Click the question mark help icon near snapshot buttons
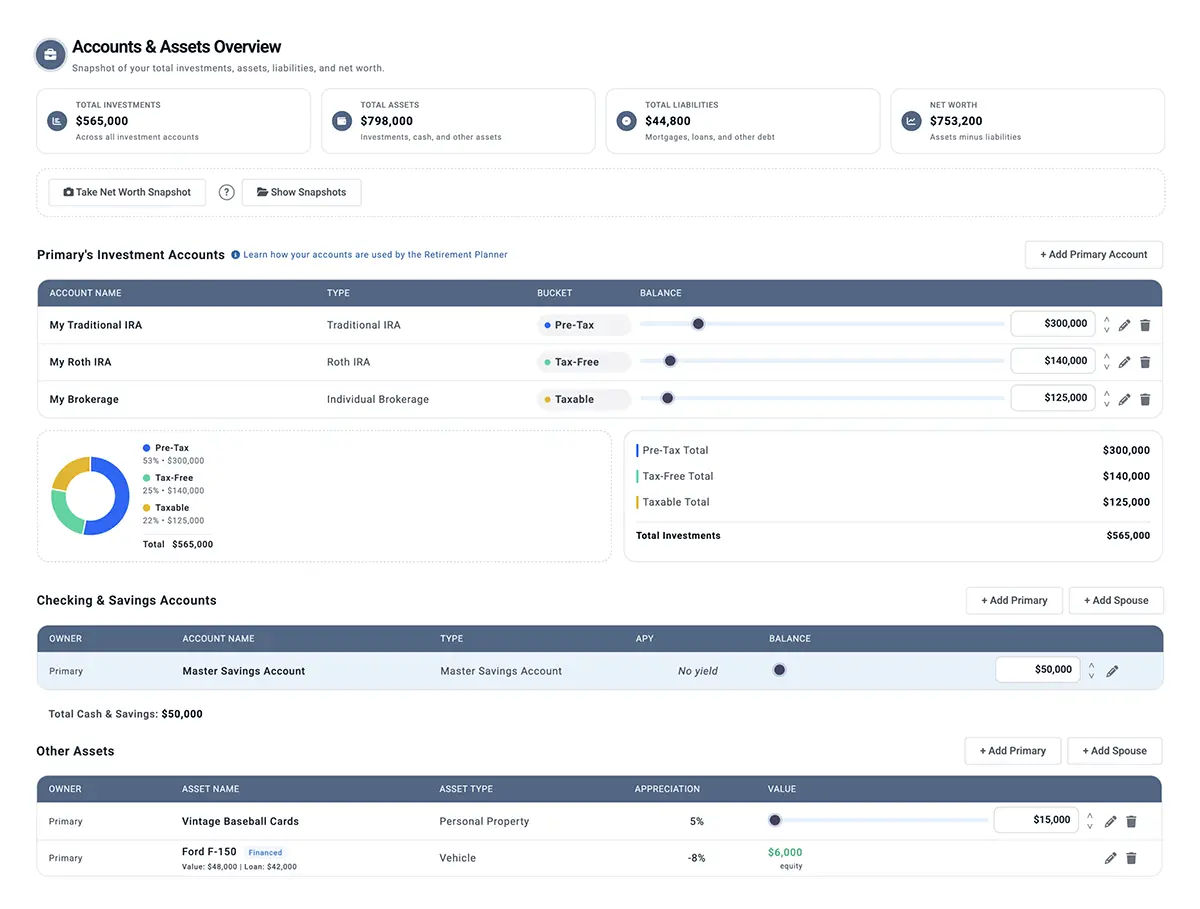This screenshot has height=909, width=1200. coord(226,192)
